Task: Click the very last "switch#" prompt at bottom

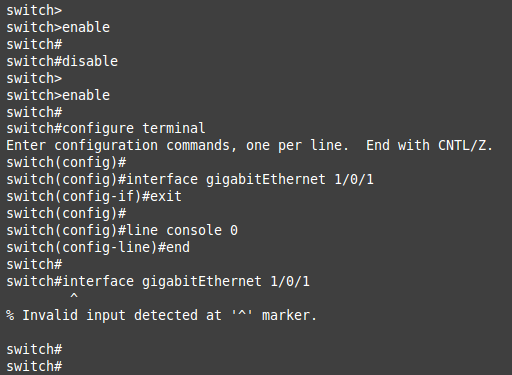Action: point(34,366)
